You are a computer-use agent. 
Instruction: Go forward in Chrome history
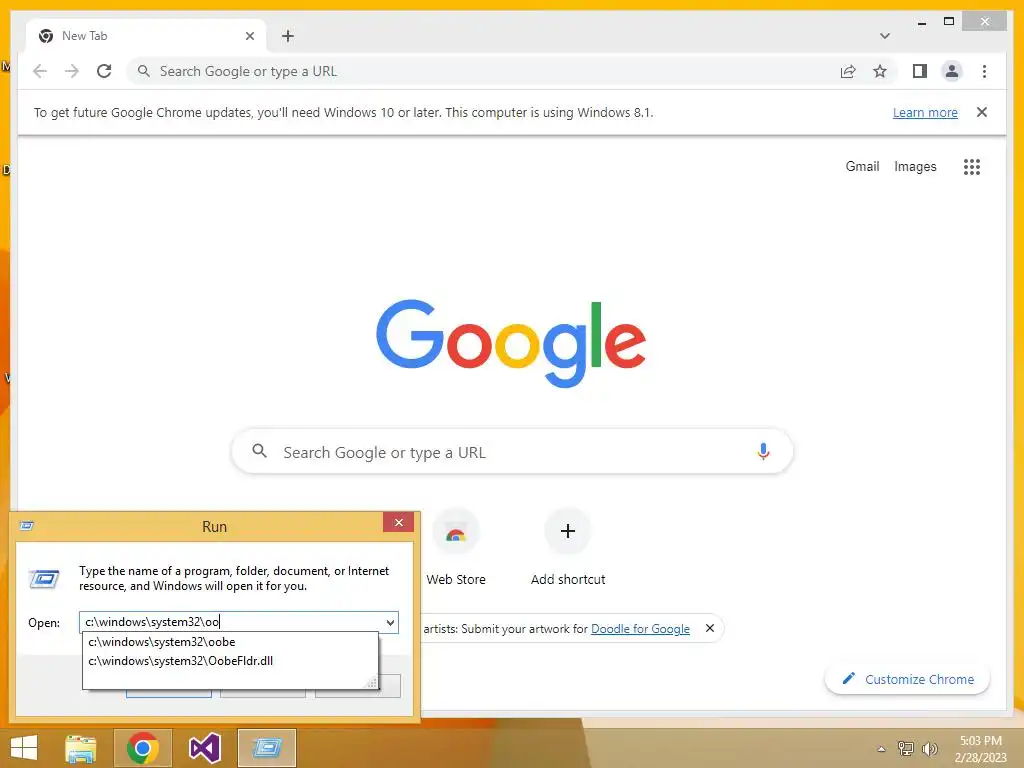pyautogui.click(x=72, y=71)
